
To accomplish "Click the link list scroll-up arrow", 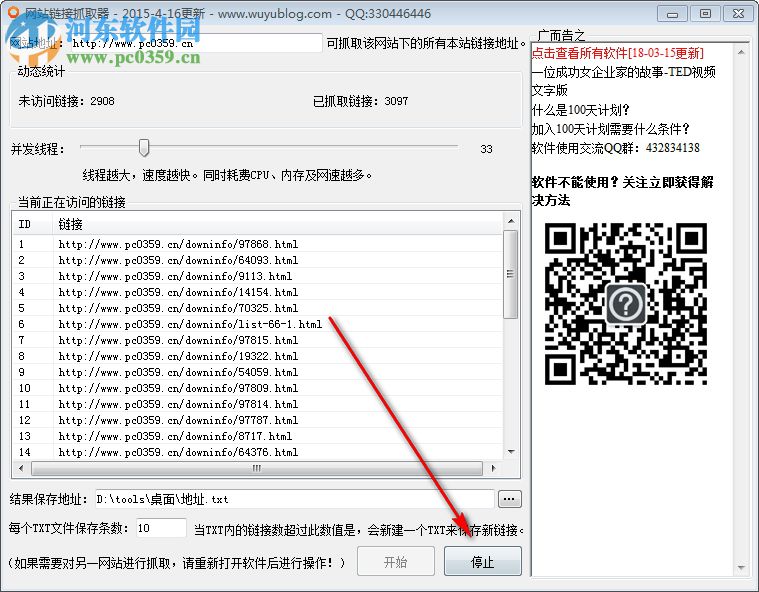I will pos(511,221).
